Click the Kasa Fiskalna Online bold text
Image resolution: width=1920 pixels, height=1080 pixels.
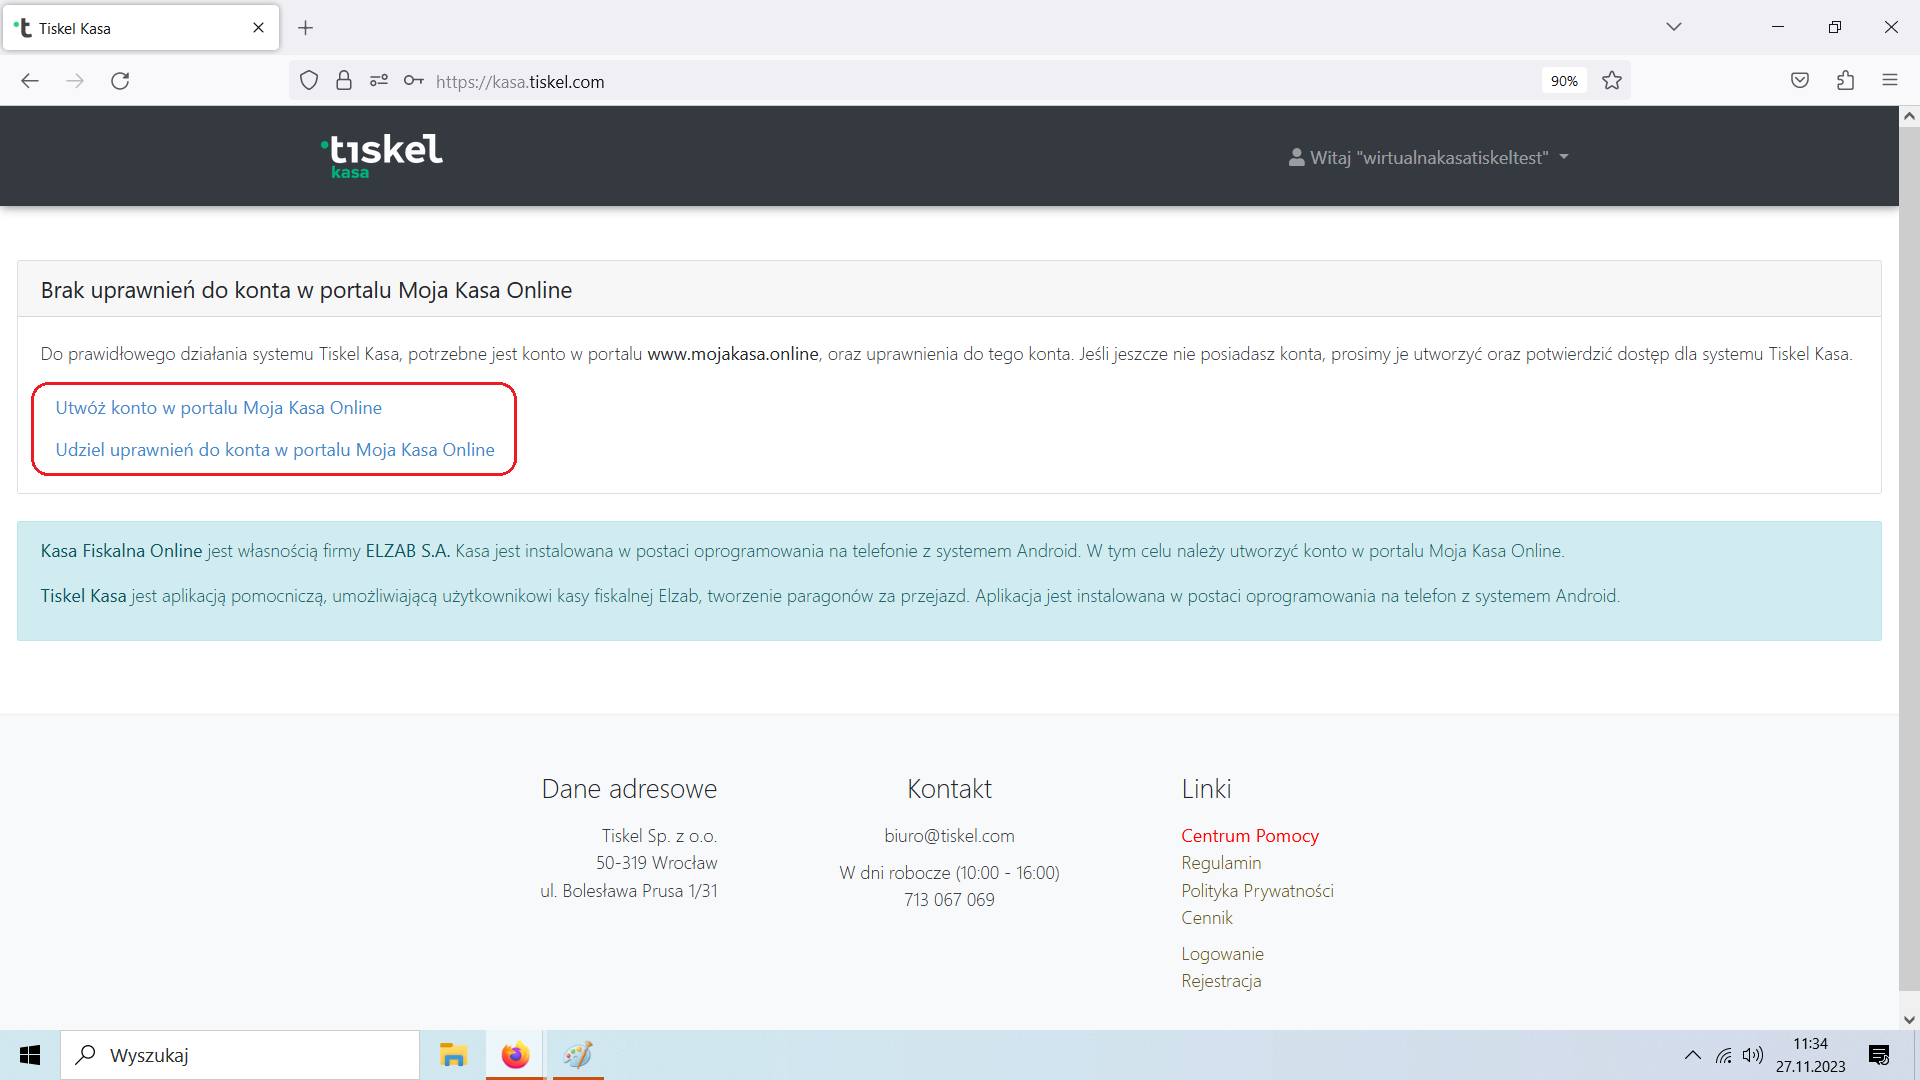[x=121, y=551]
